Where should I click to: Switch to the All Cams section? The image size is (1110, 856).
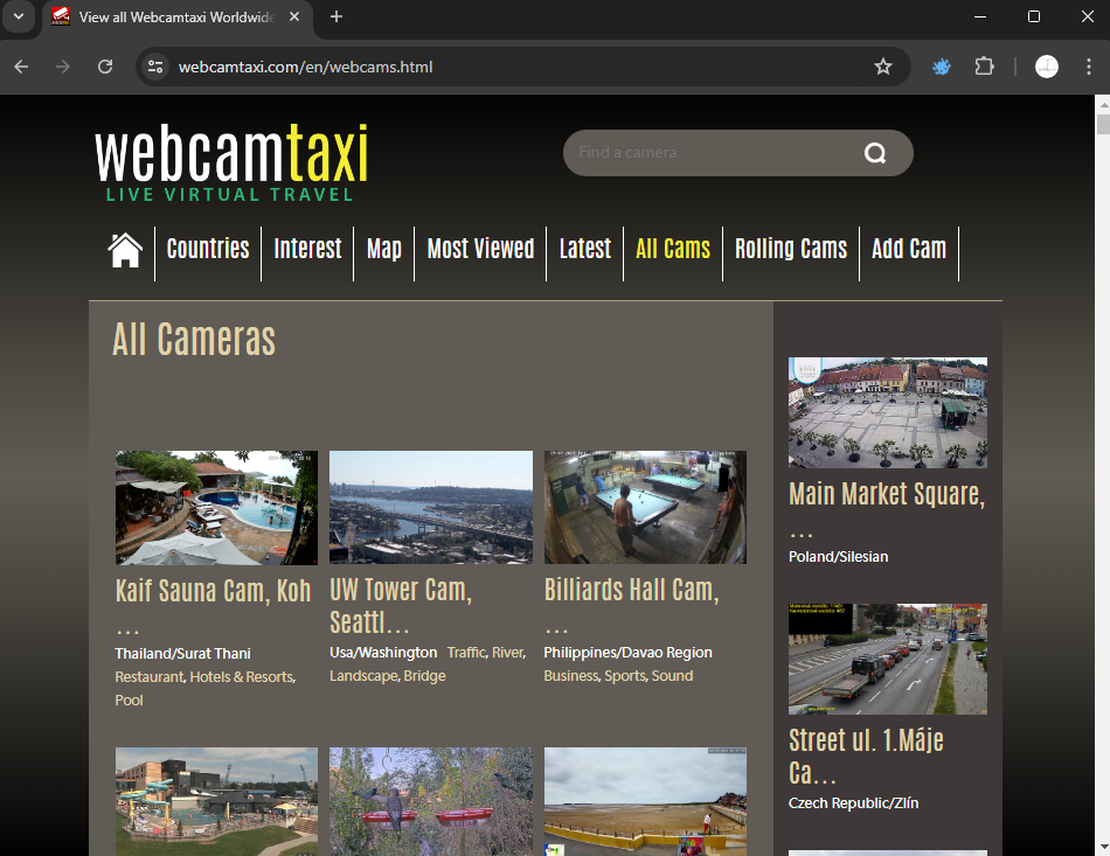672,249
